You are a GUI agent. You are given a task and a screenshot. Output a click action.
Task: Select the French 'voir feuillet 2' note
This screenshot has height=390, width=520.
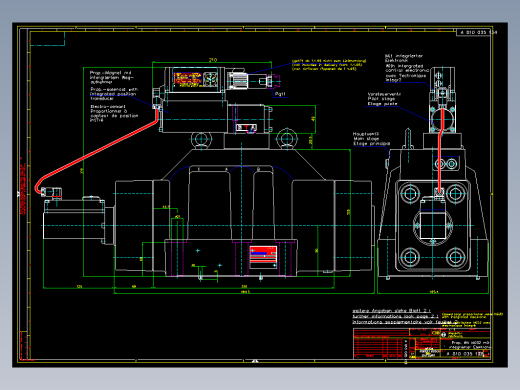pos(405,322)
